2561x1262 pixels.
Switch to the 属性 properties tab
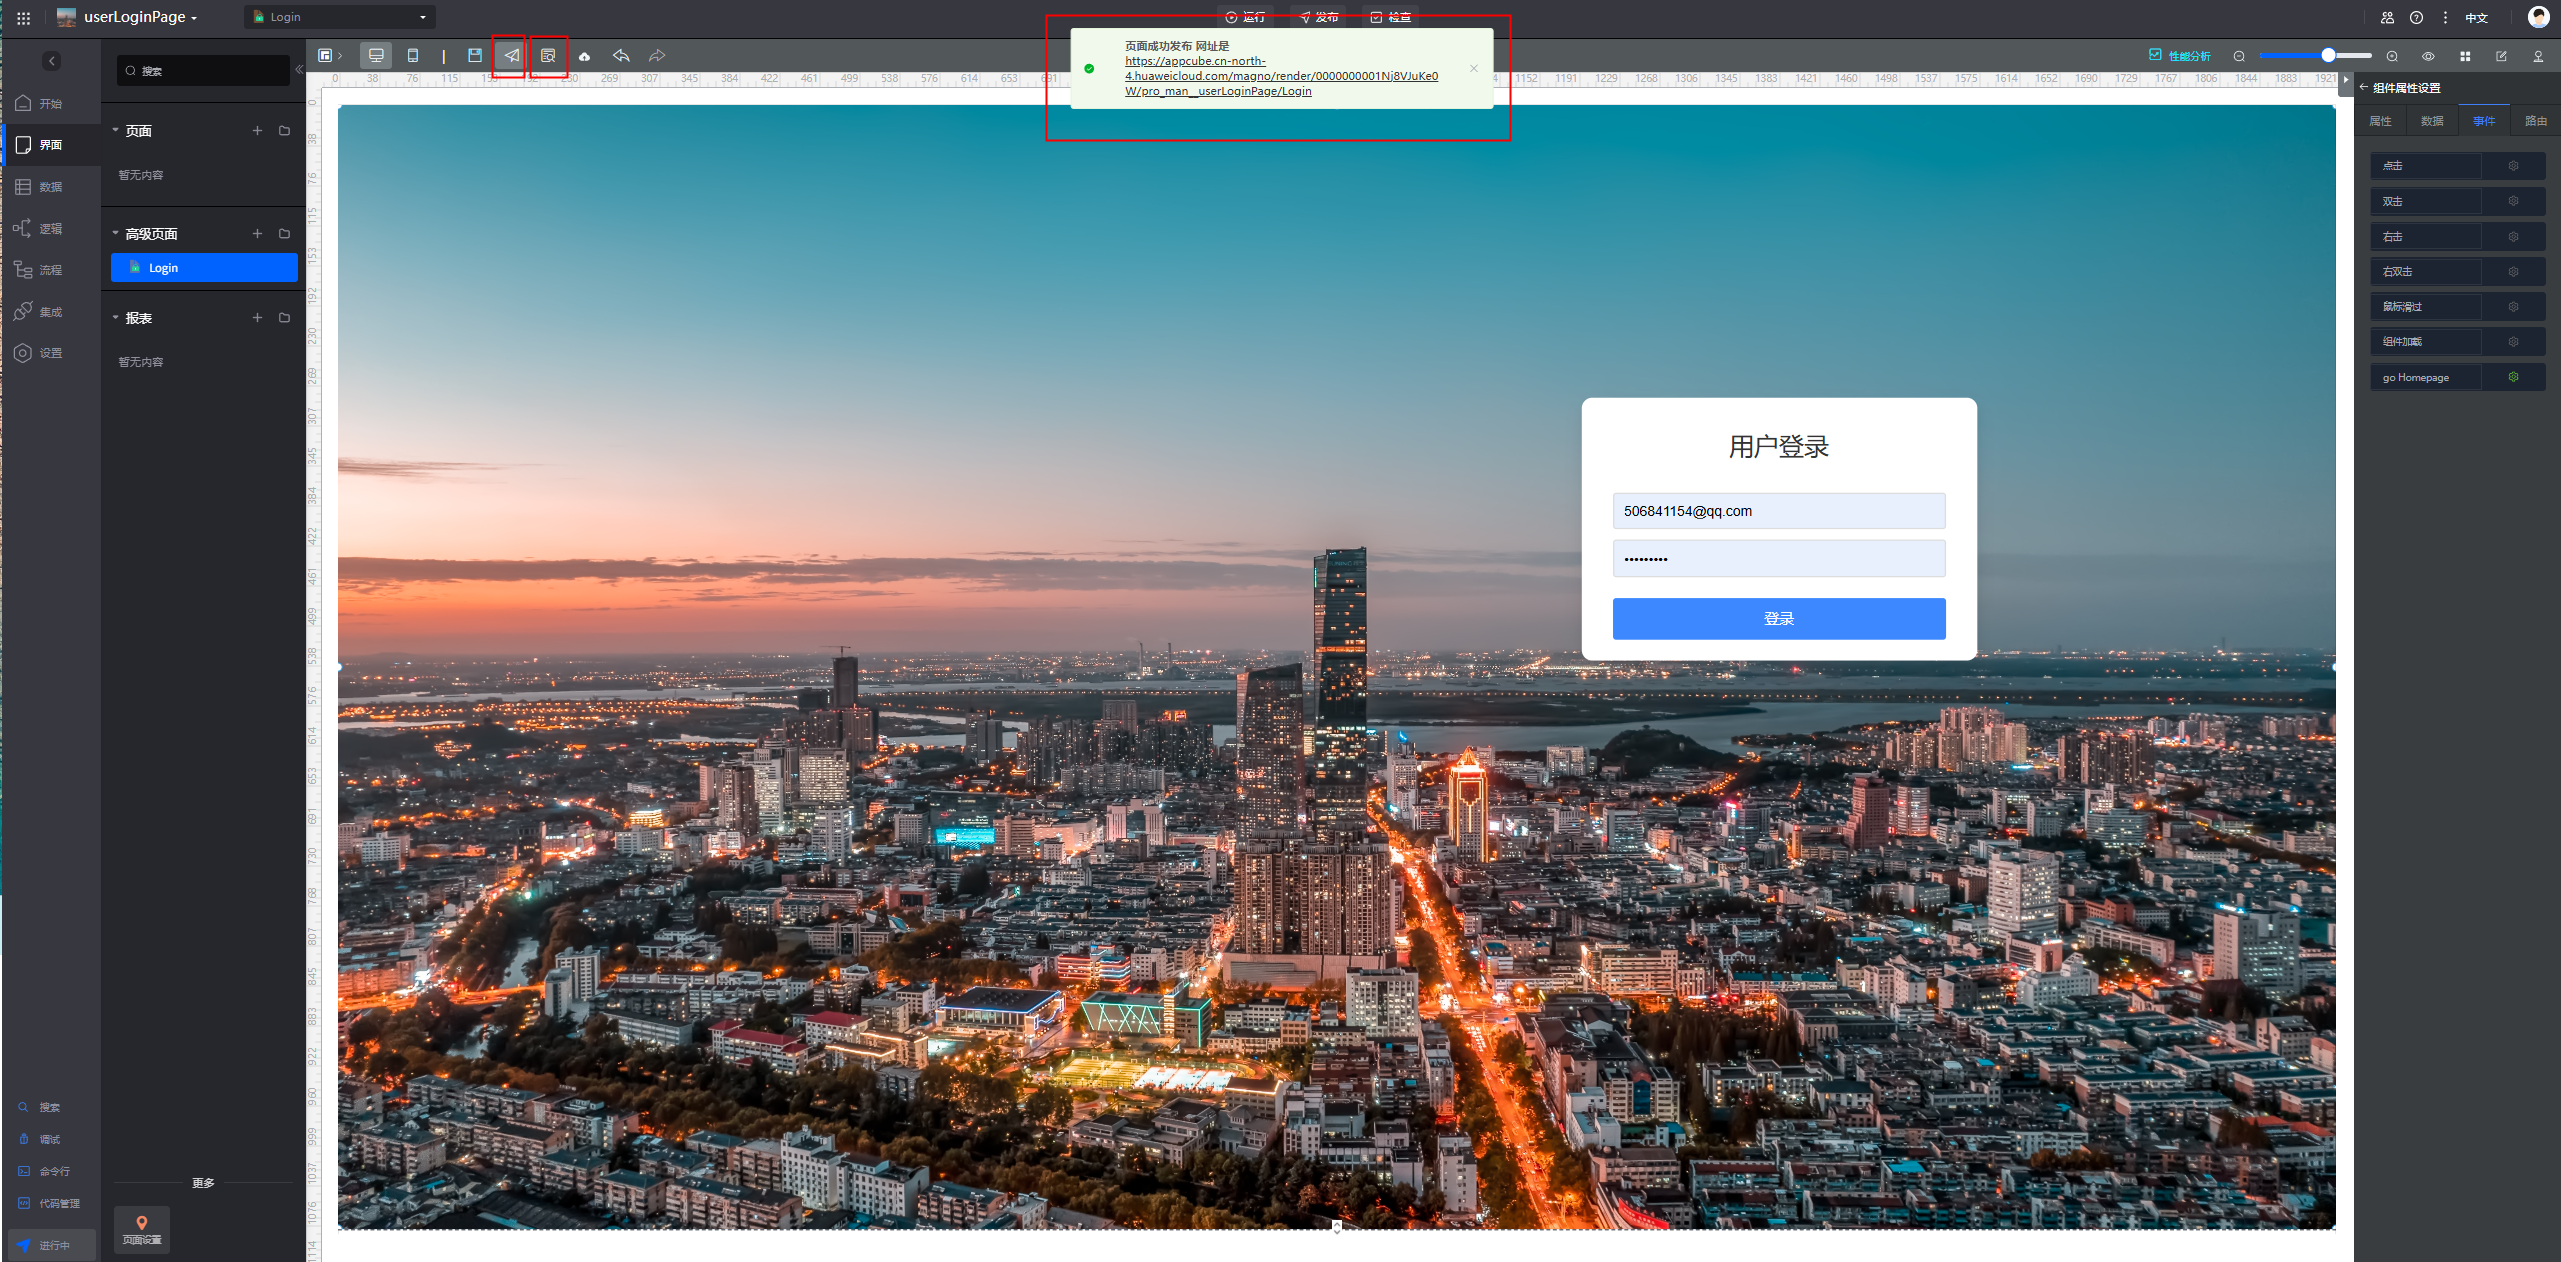click(2380, 121)
